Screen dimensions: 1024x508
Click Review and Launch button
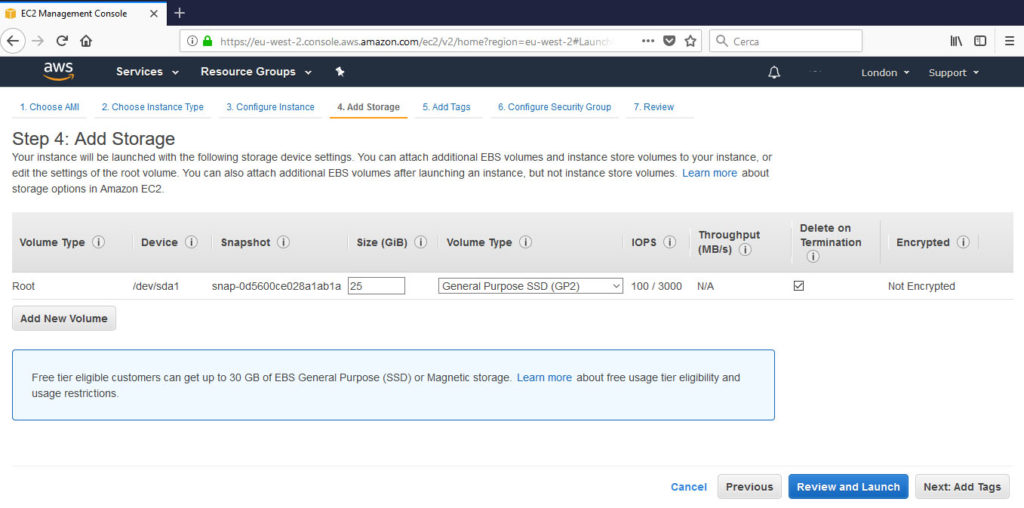click(x=848, y=486)
